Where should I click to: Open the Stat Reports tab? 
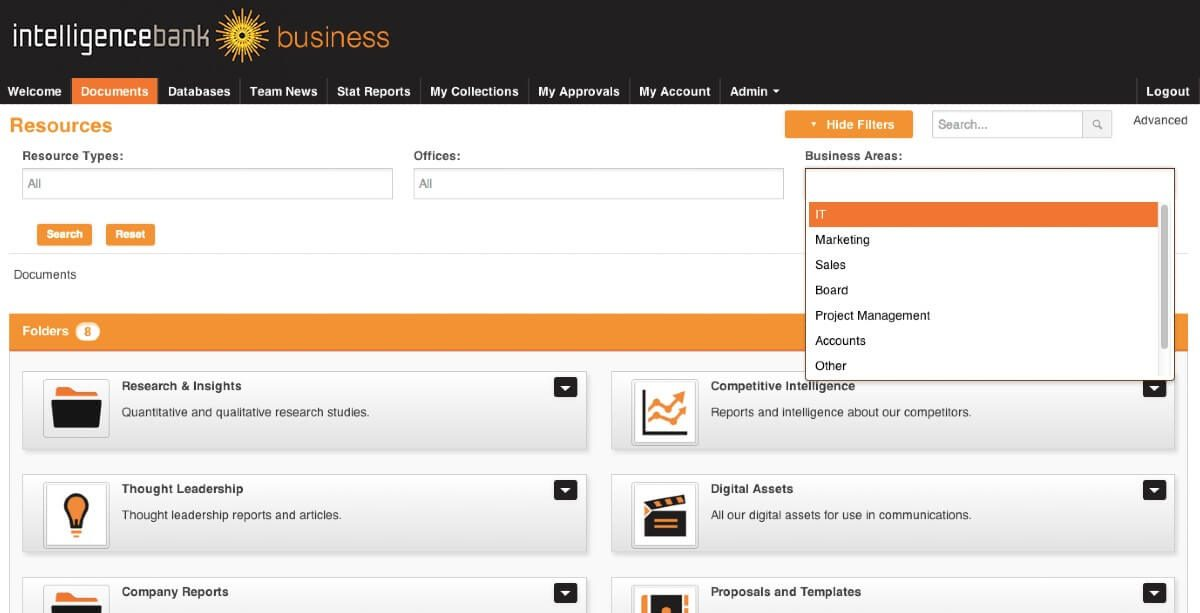(x=374, y=91)
